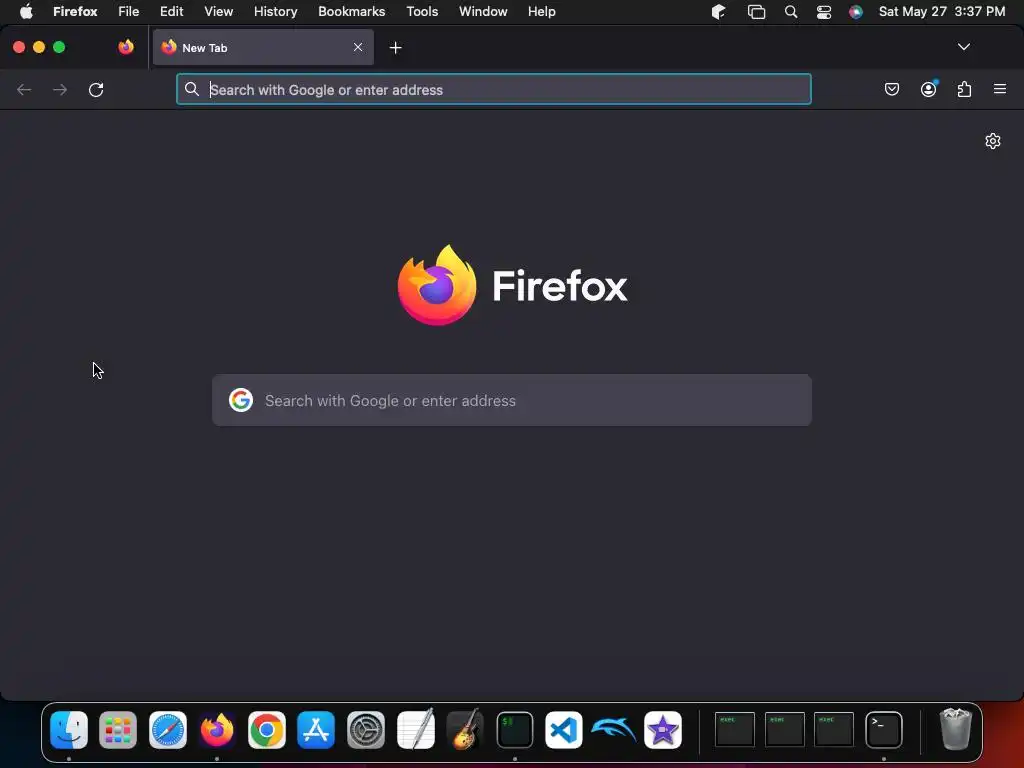Image resolution: width=1024 pixels, height=768 pixels.
Task: Open Spotlight search in the menu bar
Action: [790, 12]
